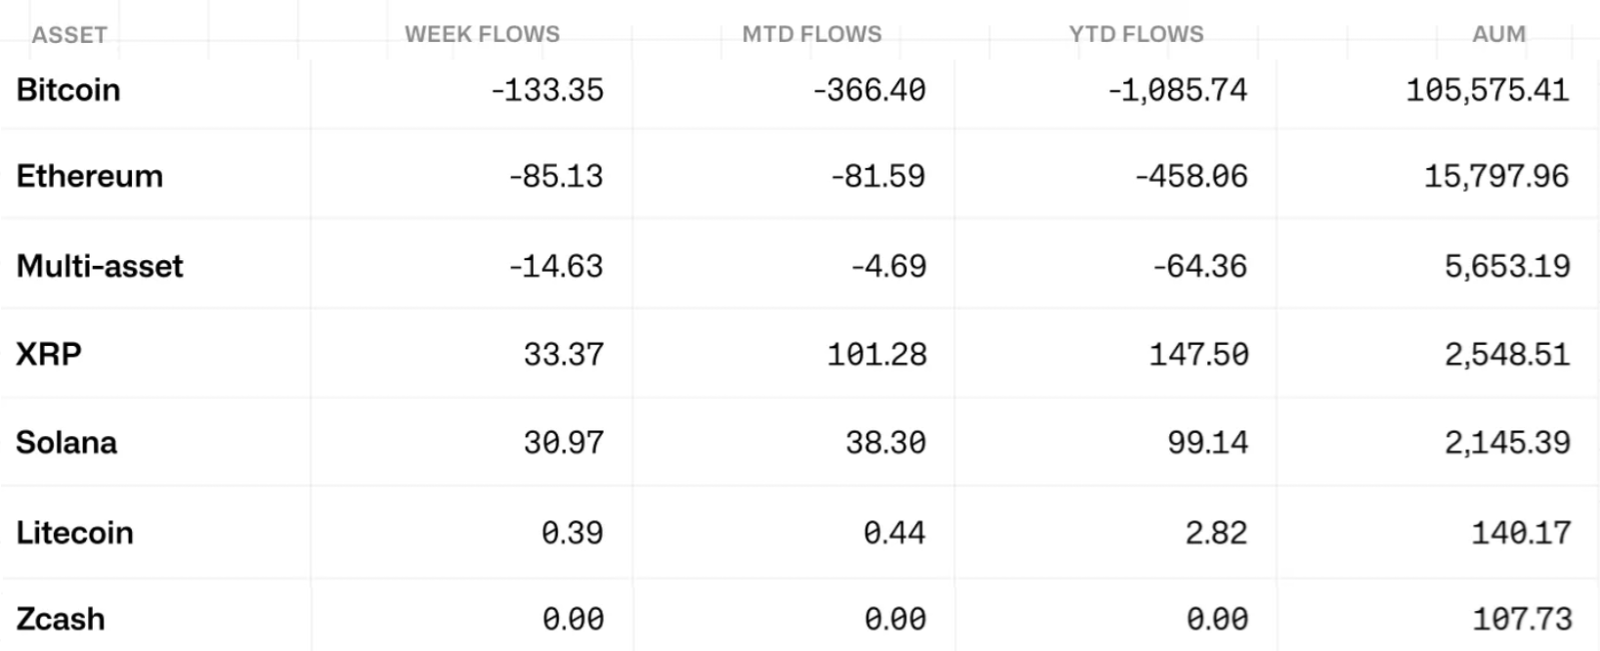Click Litecoin's week flows value 0.39
Viewport: 1600px width, 651px height.
pyautogui.click(x=572, y=532)
